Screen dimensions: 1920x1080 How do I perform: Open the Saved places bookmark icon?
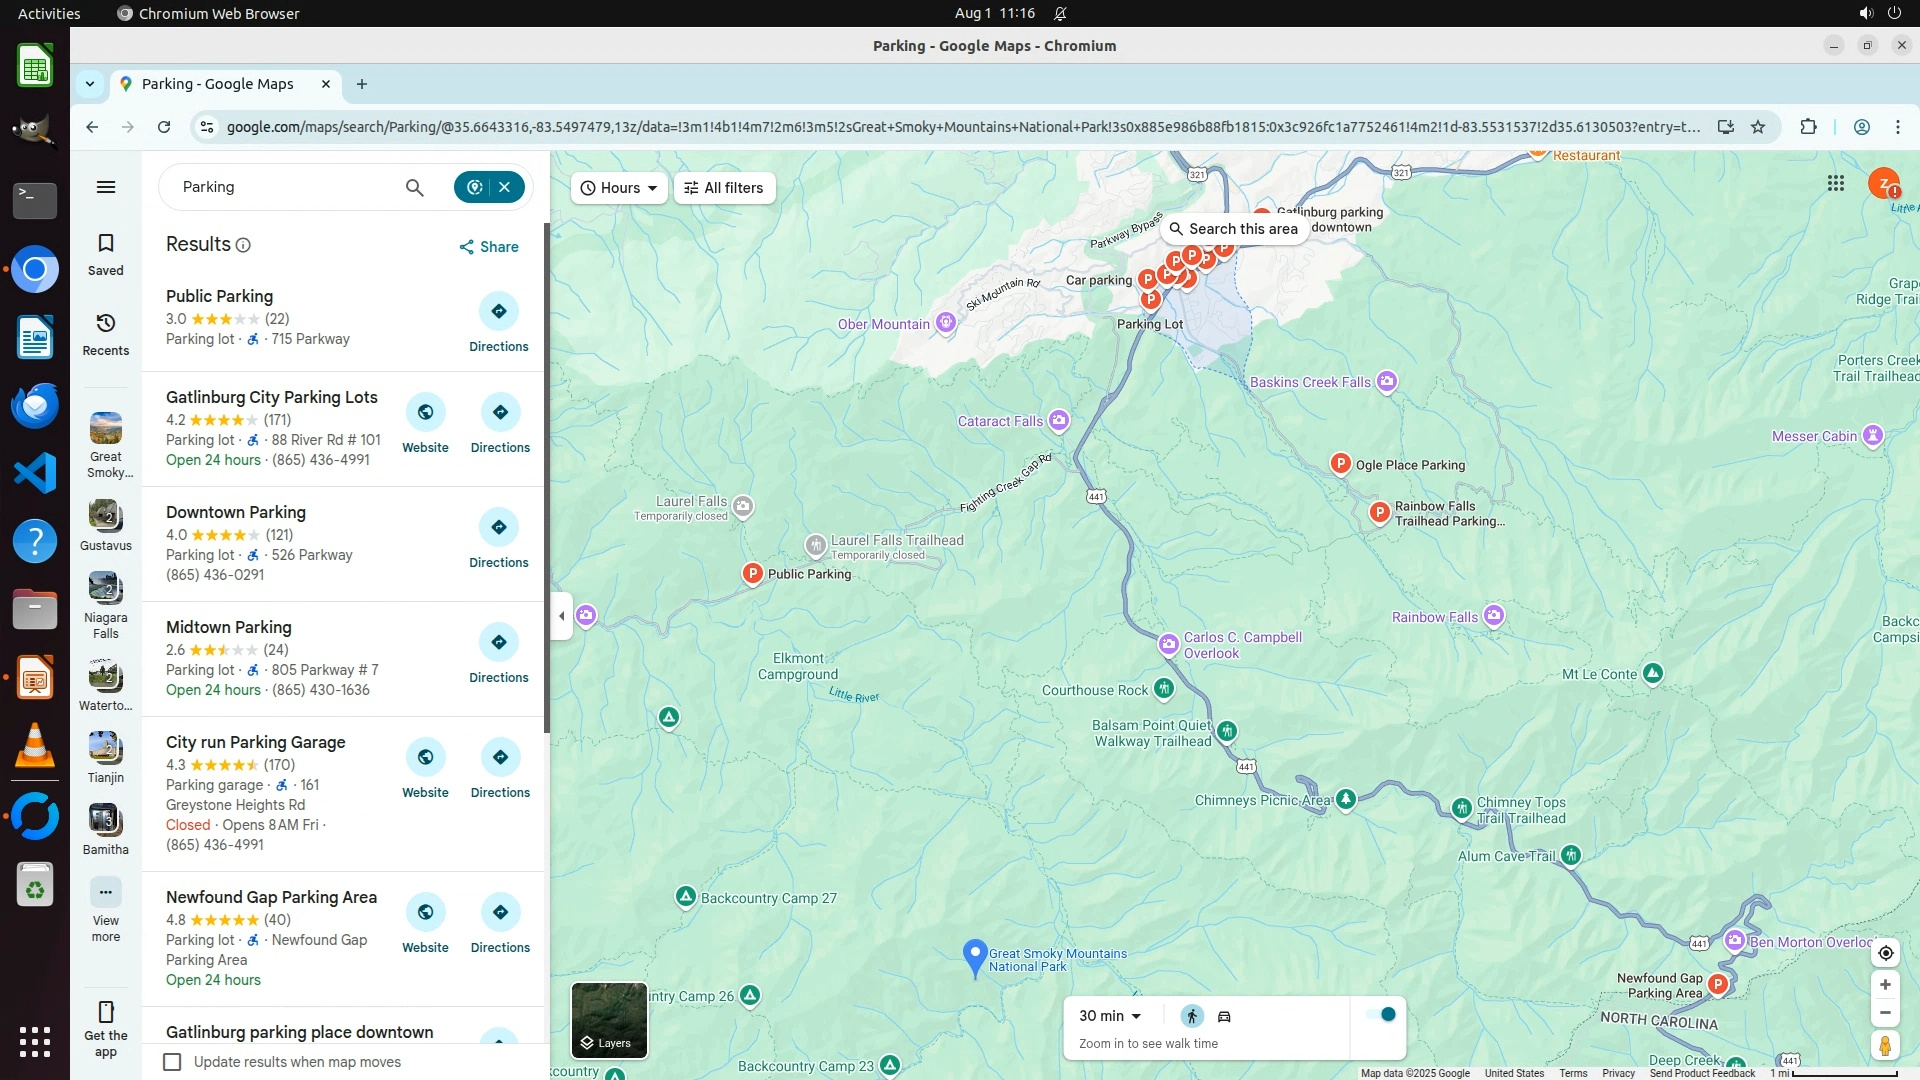click(x=106, y=244)
